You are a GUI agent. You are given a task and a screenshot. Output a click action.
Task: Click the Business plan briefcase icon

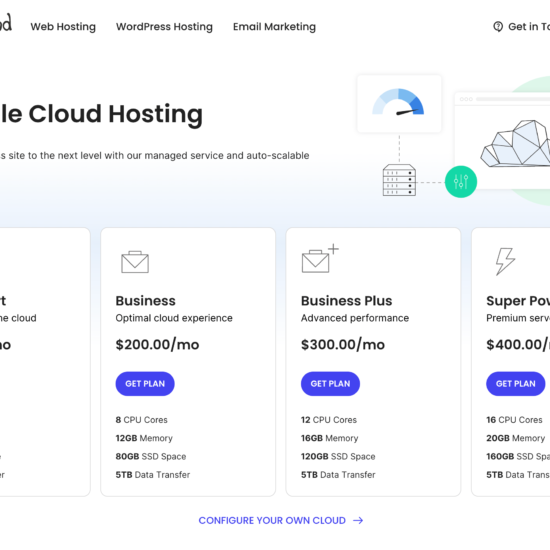click(x=135, y=262)
